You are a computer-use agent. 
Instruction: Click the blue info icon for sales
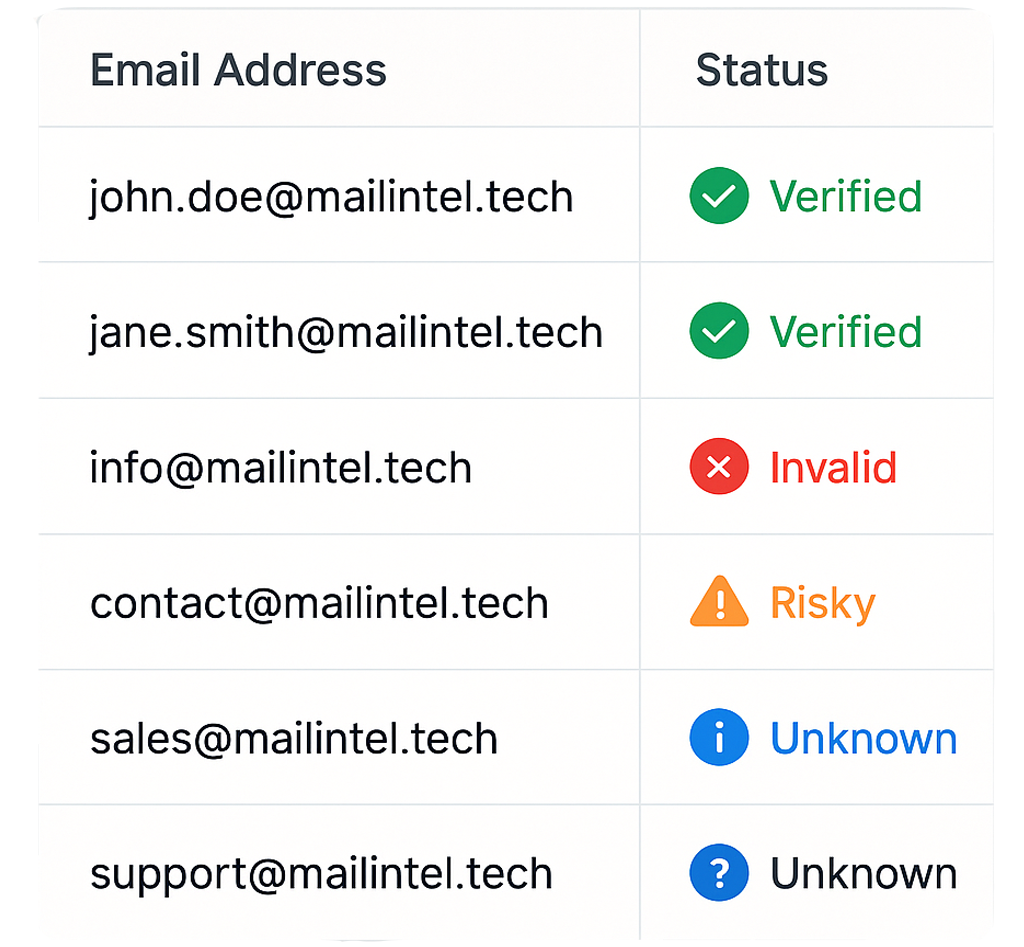coord(719,737)
